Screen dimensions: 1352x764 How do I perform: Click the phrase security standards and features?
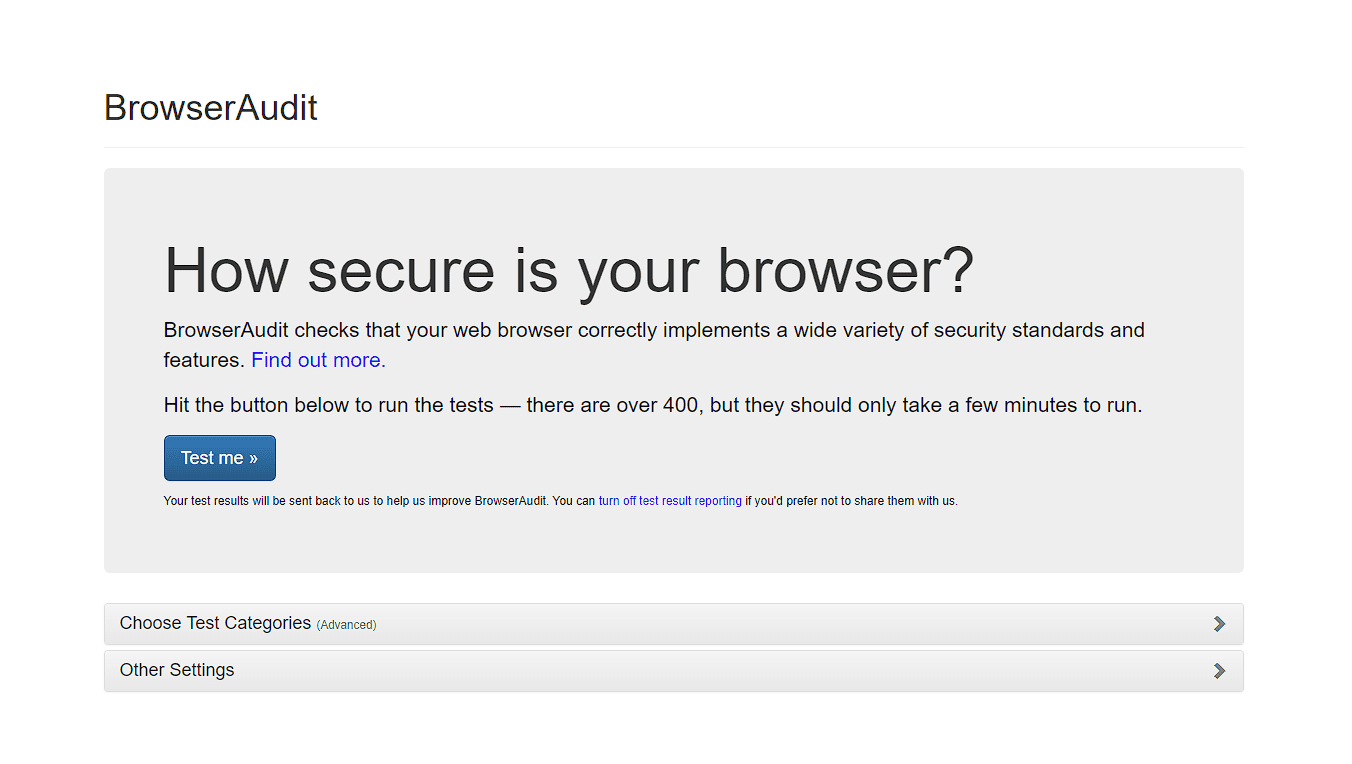coord(654,345)
